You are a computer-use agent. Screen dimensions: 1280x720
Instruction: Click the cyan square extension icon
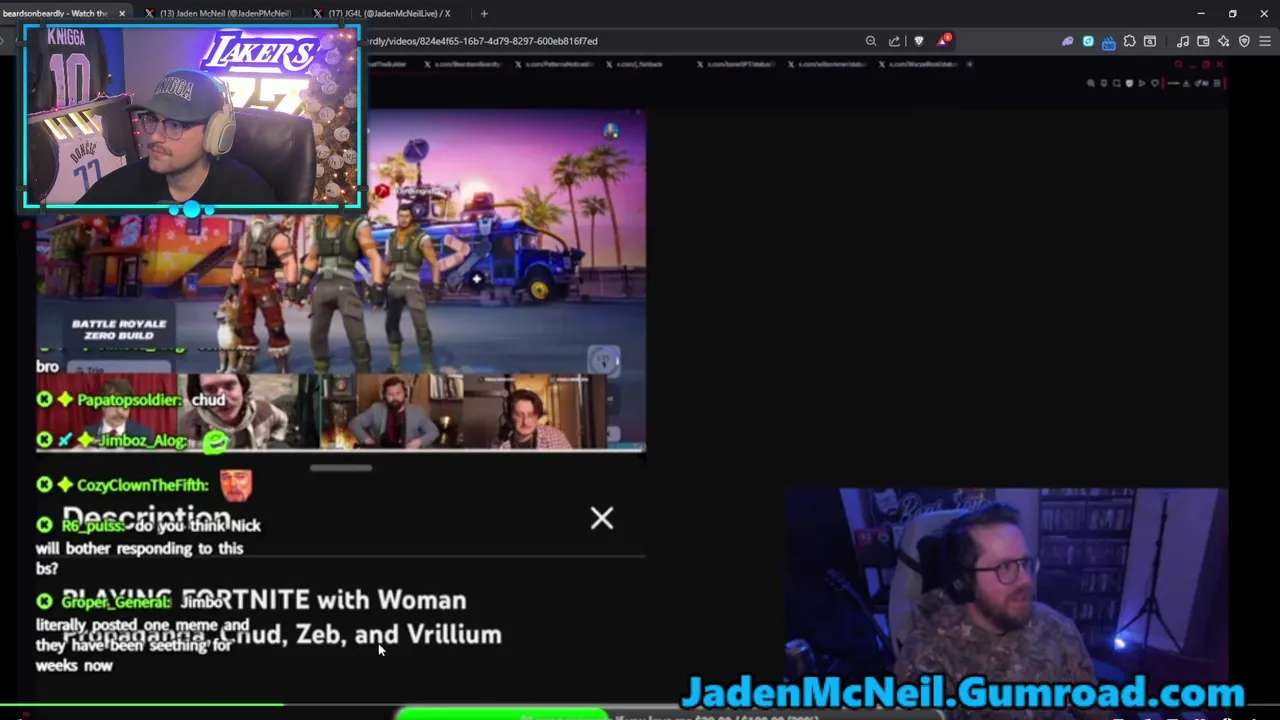(1088, 41)
